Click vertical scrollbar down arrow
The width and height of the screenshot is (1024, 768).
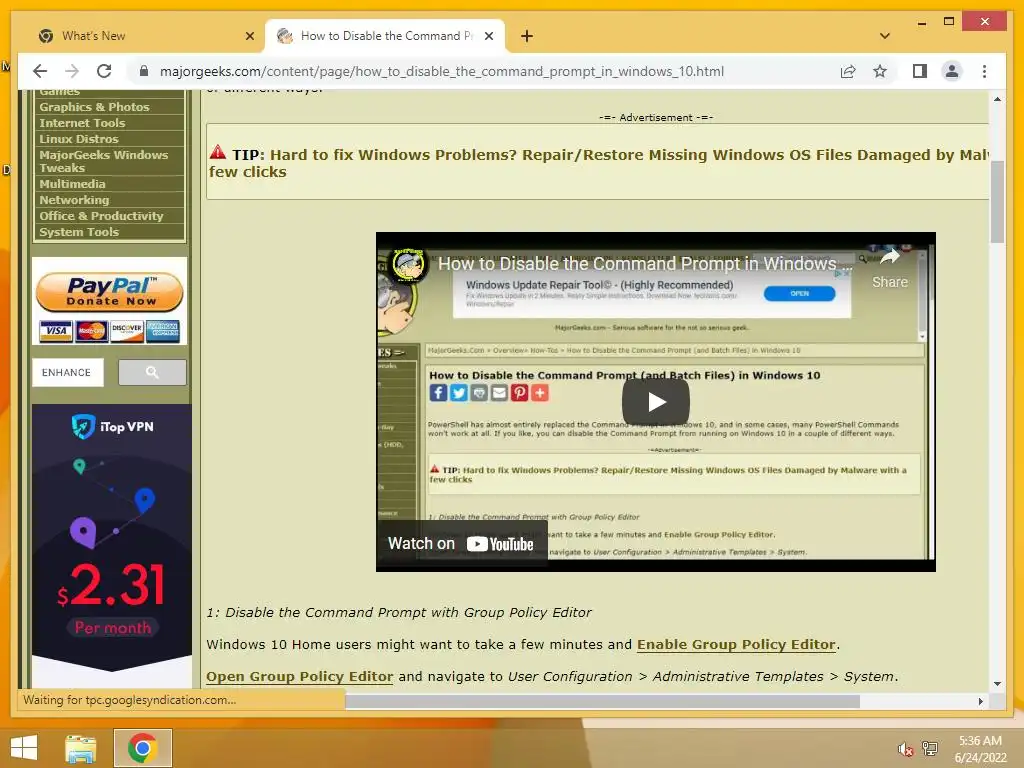pos(997,684)
